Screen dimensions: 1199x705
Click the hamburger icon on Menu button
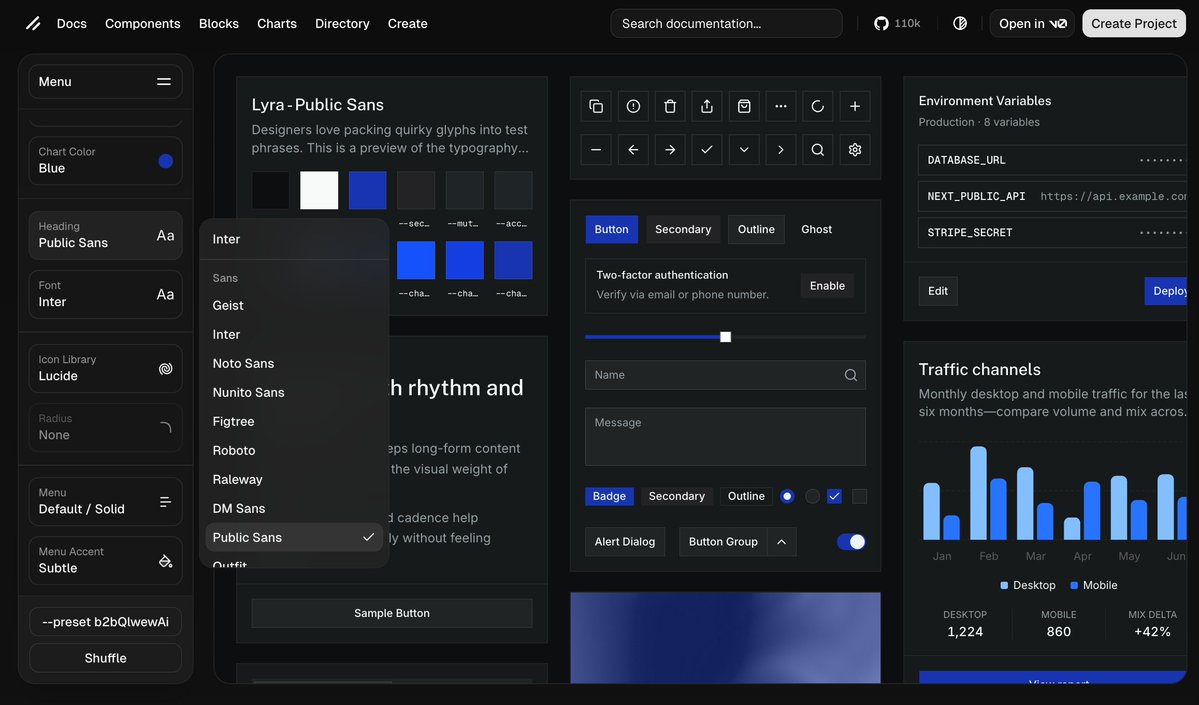tap(164, 82)
